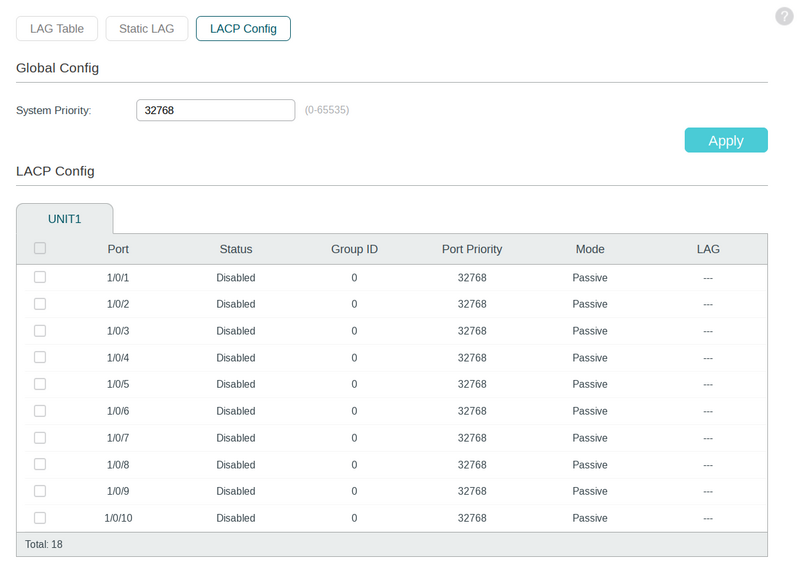Click Passive mode of port 1/0/10

(590, 518)
